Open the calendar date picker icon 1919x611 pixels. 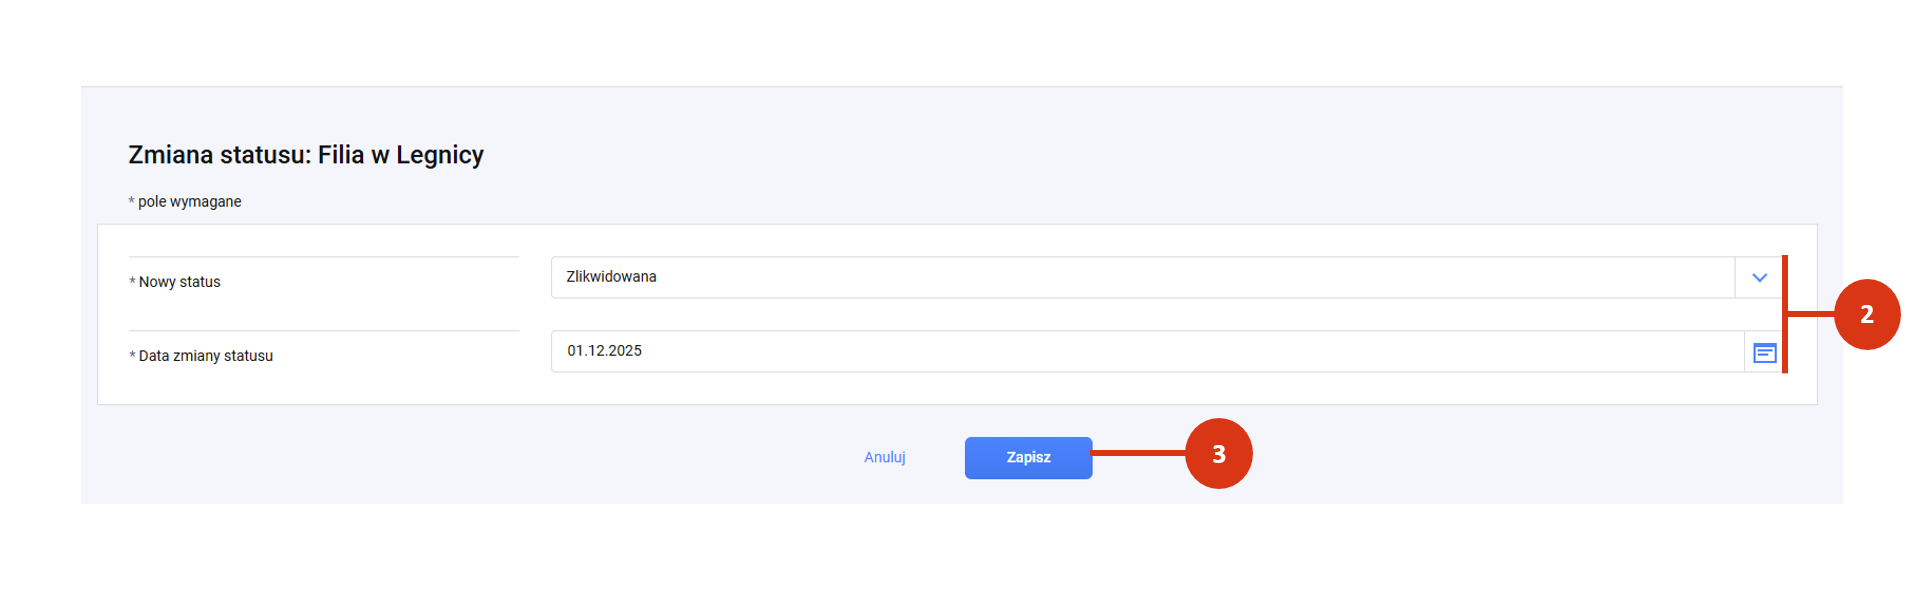tap(1764, 353)
